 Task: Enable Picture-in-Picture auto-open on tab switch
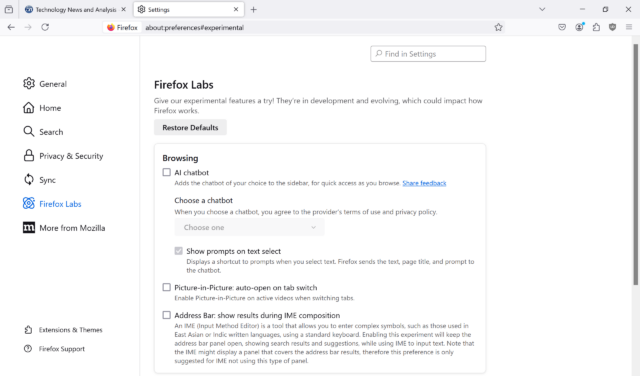coord(167,287)
